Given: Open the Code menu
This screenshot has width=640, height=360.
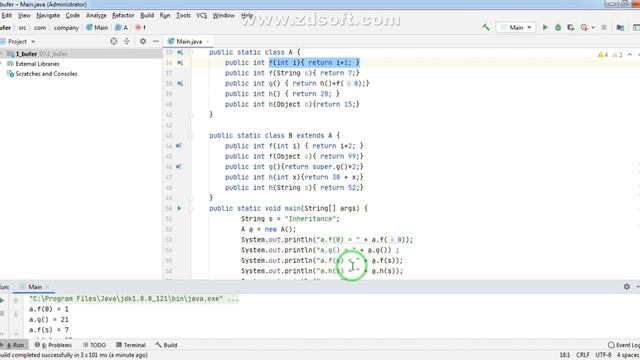Looking at the screenshot, I should [x=73, y=15].
